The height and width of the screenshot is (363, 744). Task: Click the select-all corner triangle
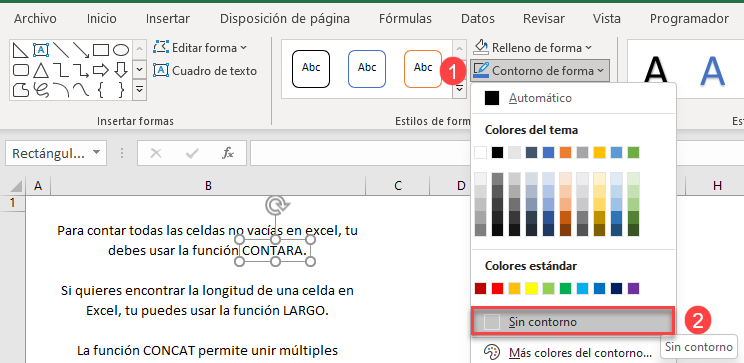(x=16, y=186)
